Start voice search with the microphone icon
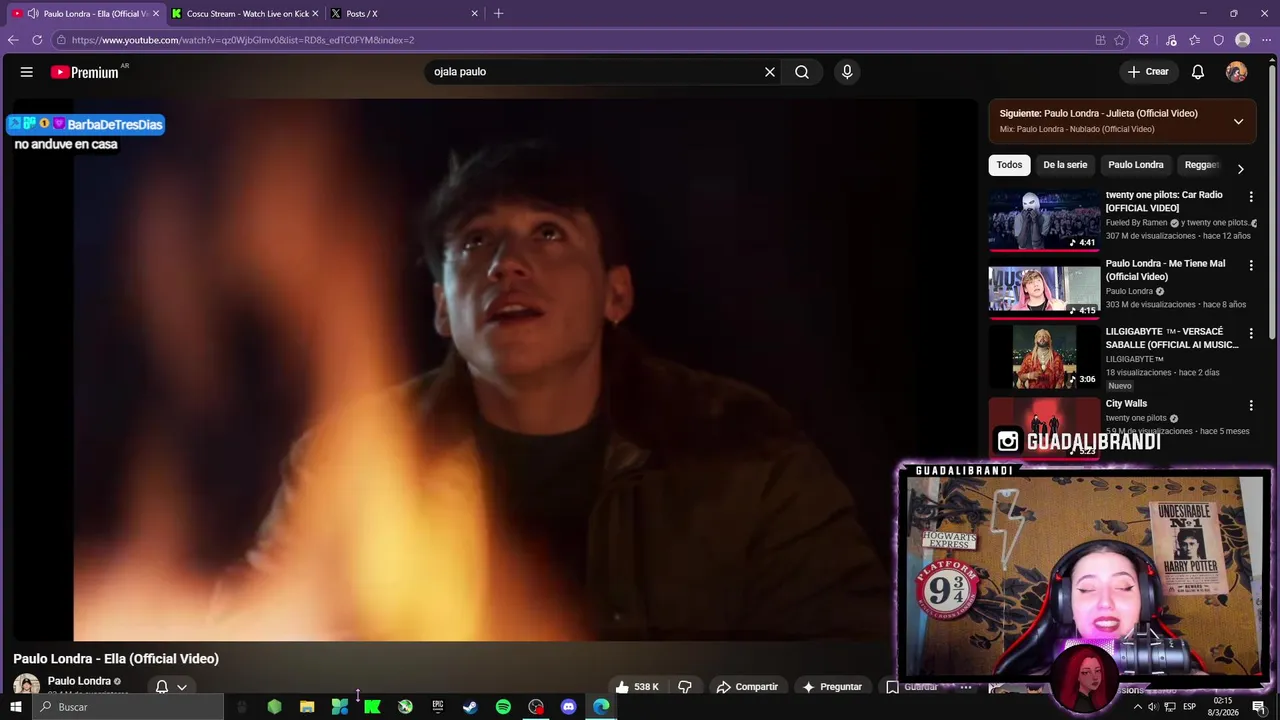The image size is (1280, 720). pyautogui.click(x=847, y=72)
